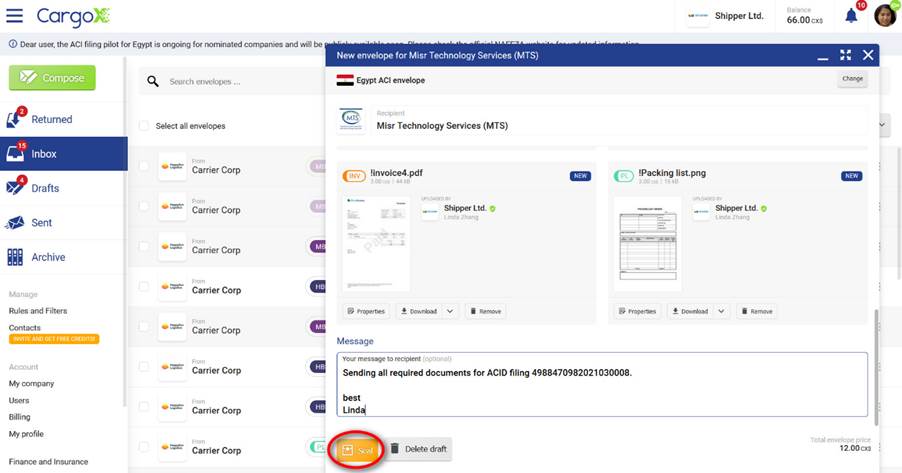Open Properties of Packing list.png
The height and width of the screenshot is (473, 902).
tap(637, 311)
